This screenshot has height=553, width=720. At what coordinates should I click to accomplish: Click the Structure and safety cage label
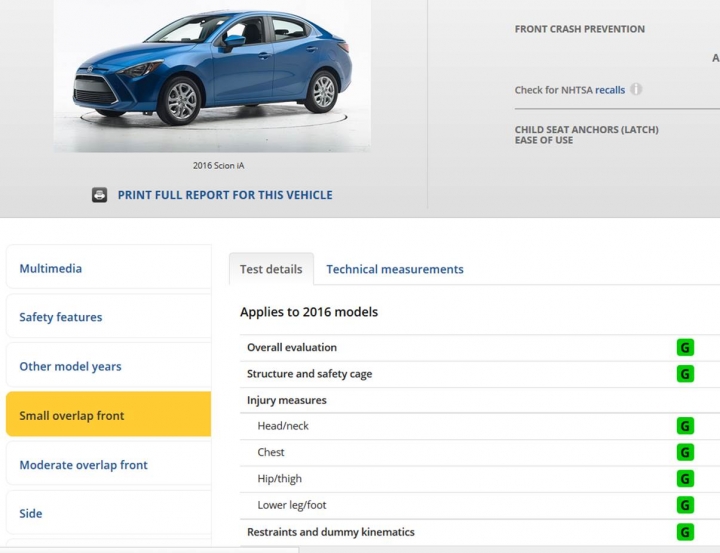309,374
